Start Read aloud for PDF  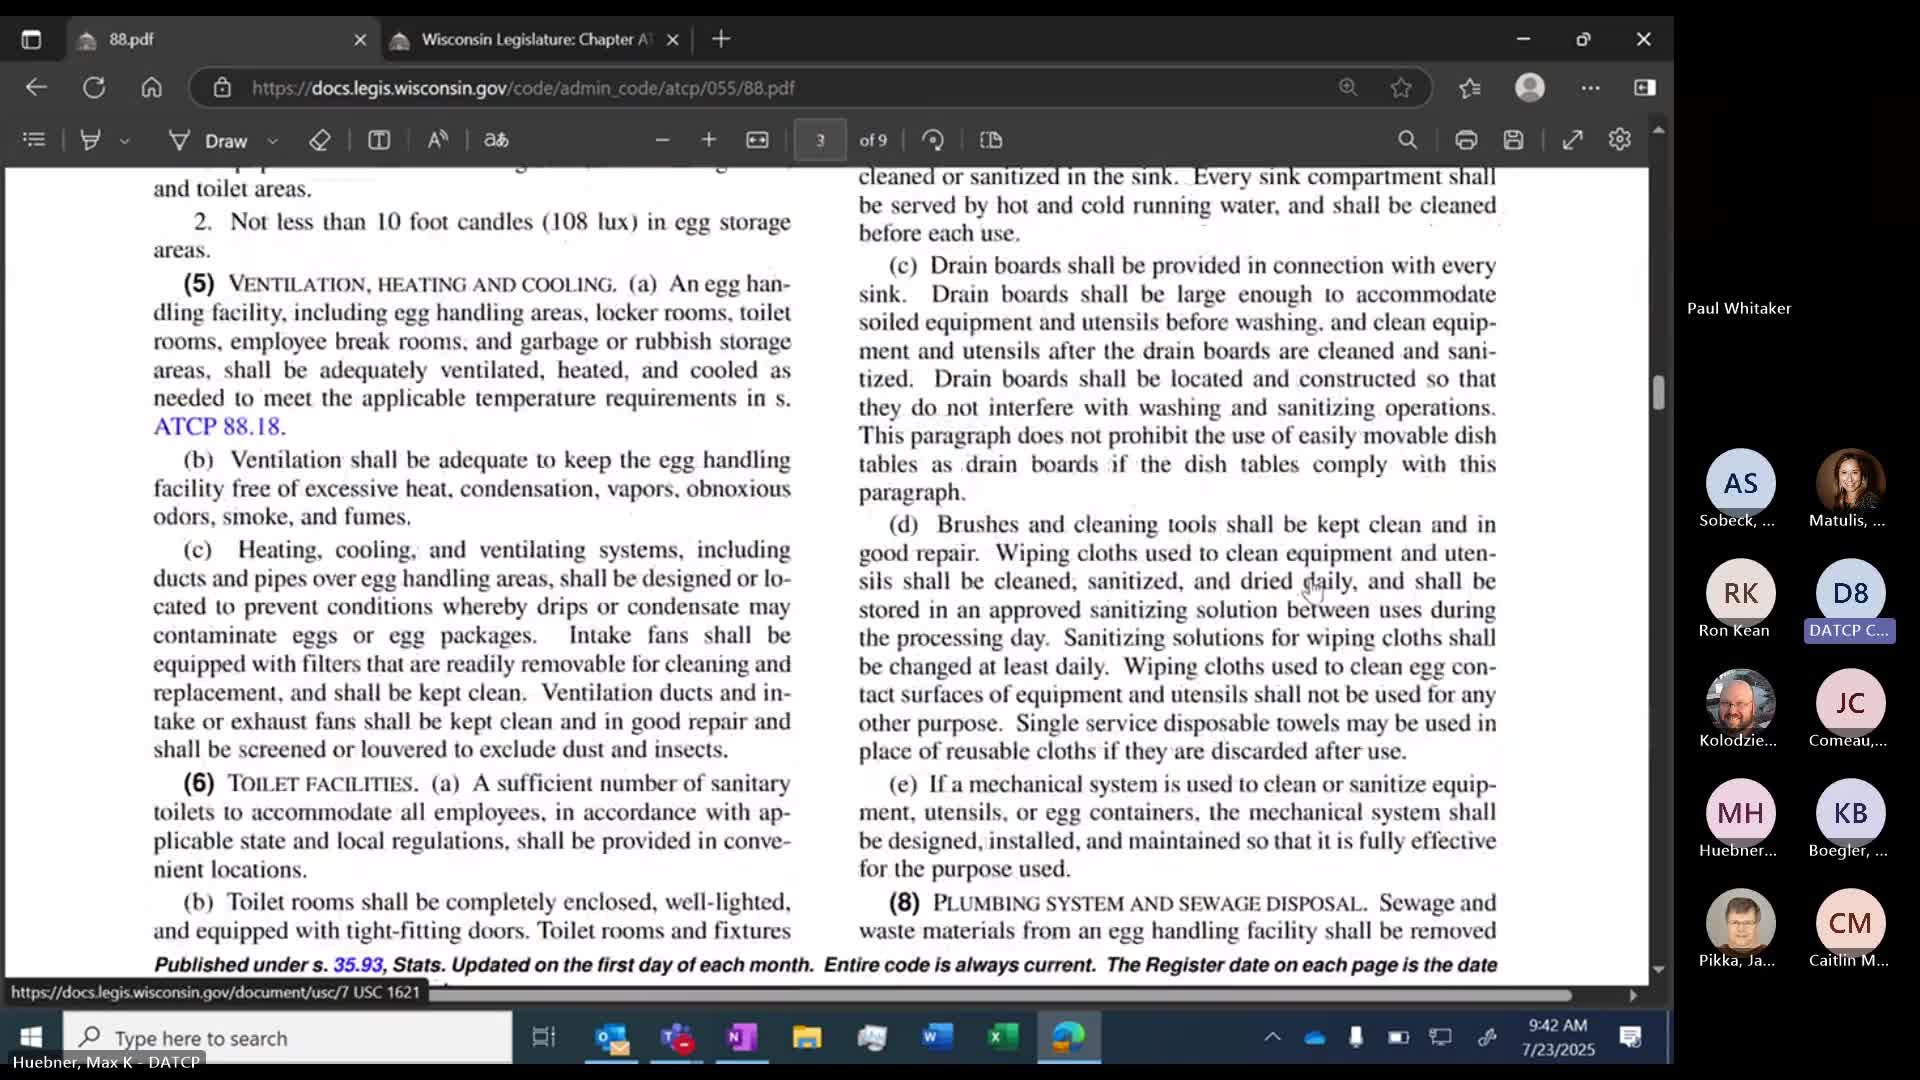[438, 140]
